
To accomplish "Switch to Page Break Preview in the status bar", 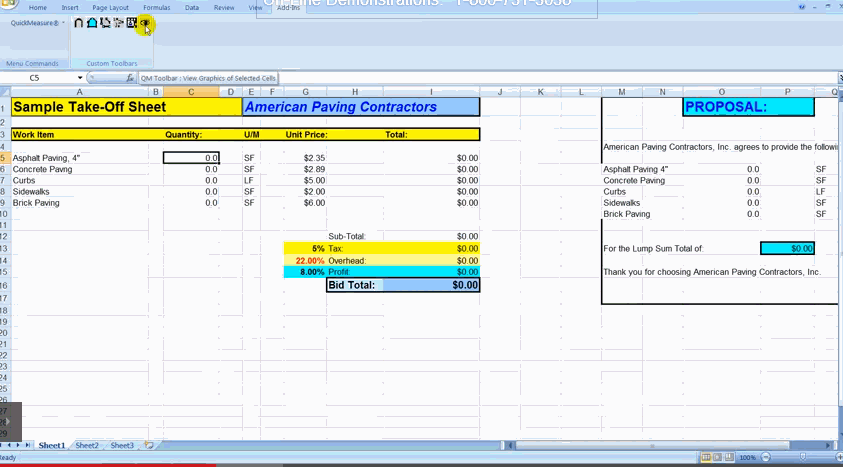I will [x=729, y=457].
